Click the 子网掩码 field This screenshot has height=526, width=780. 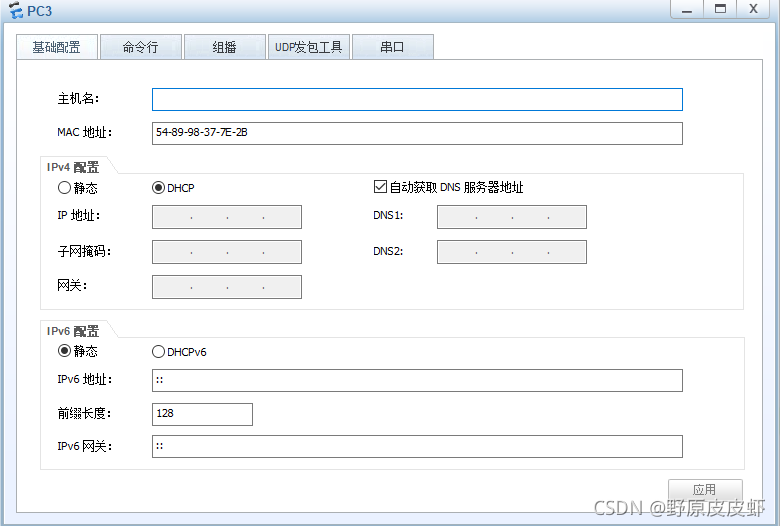pos(227,252)
